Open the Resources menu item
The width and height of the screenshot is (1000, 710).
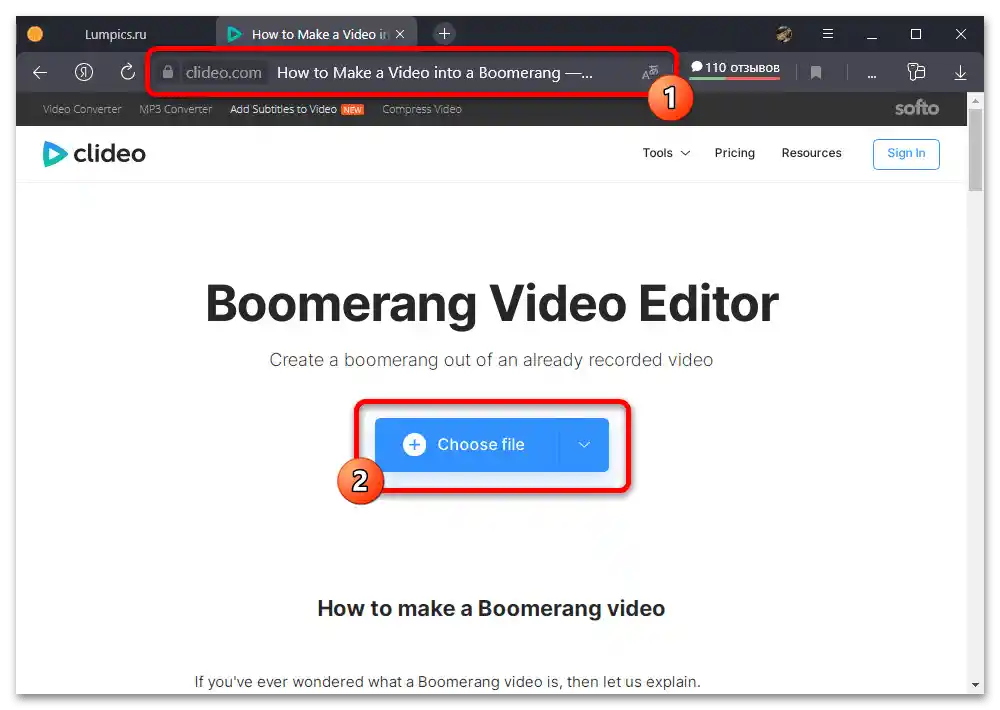click(811, 153)
